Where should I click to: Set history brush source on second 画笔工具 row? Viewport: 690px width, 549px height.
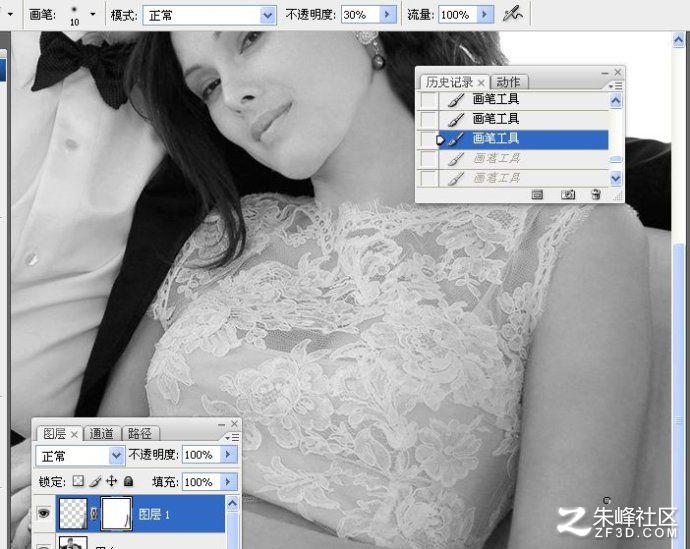[428, 119]
